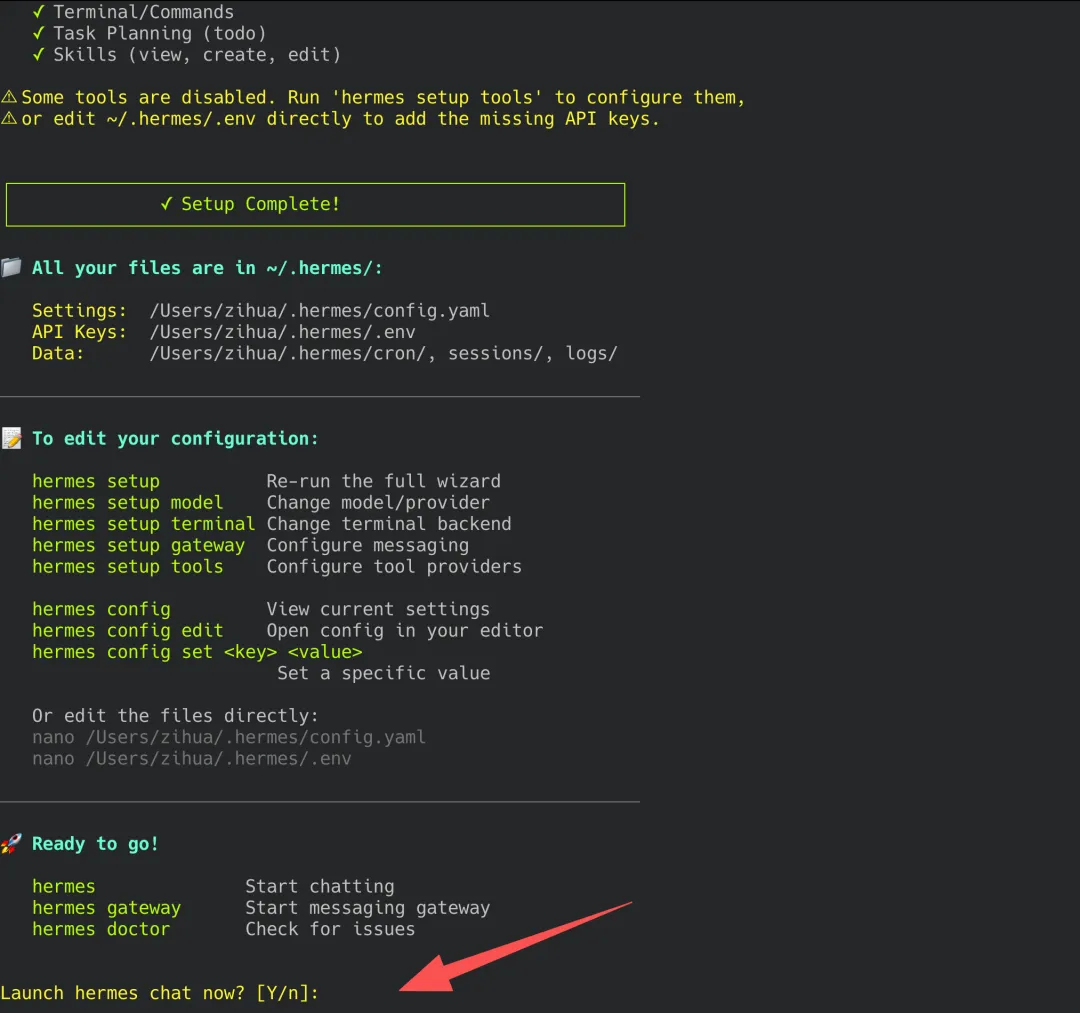Viewport: 1080px width, 1013px height.
Task: Click the 'Data:' label
Action: (x=58, y=353)
